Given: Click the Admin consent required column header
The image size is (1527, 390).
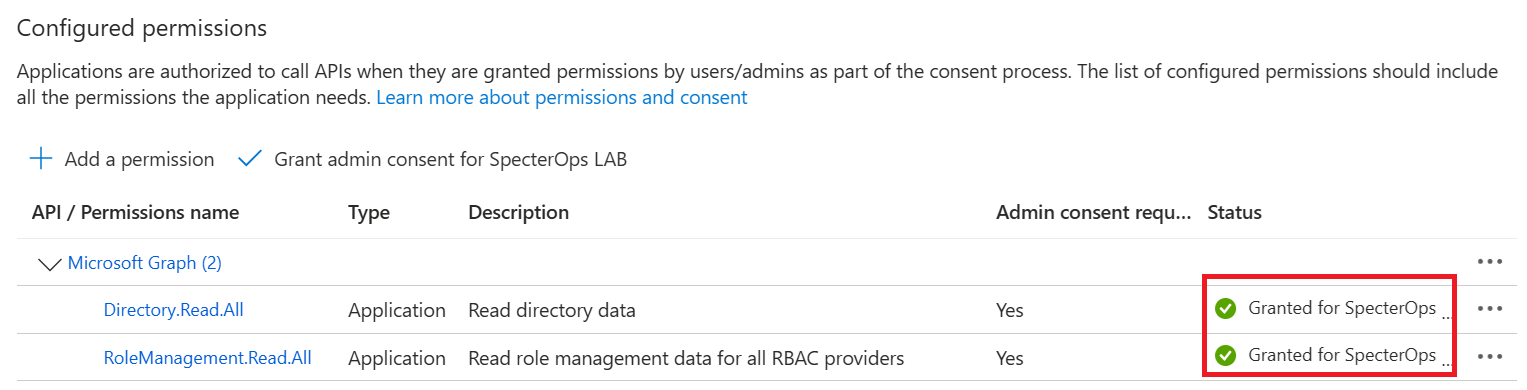Looking at the screenshot, I should (1094, 213).
